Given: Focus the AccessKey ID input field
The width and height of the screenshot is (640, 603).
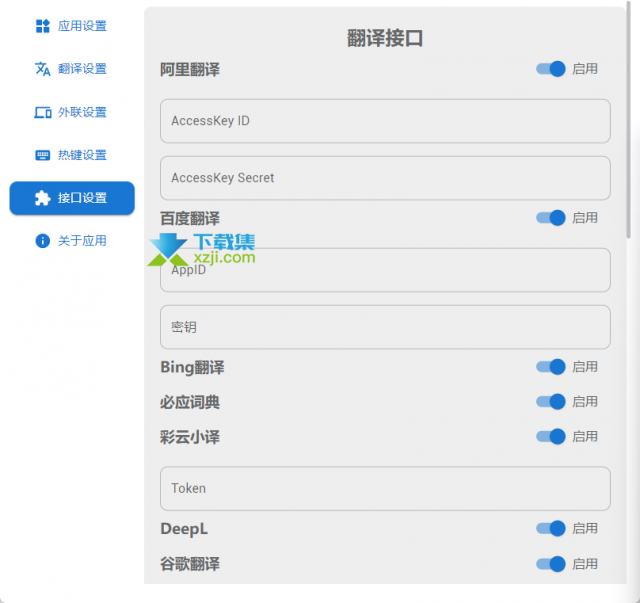Looking at the screenshot, I should click(x=385, y=121).
